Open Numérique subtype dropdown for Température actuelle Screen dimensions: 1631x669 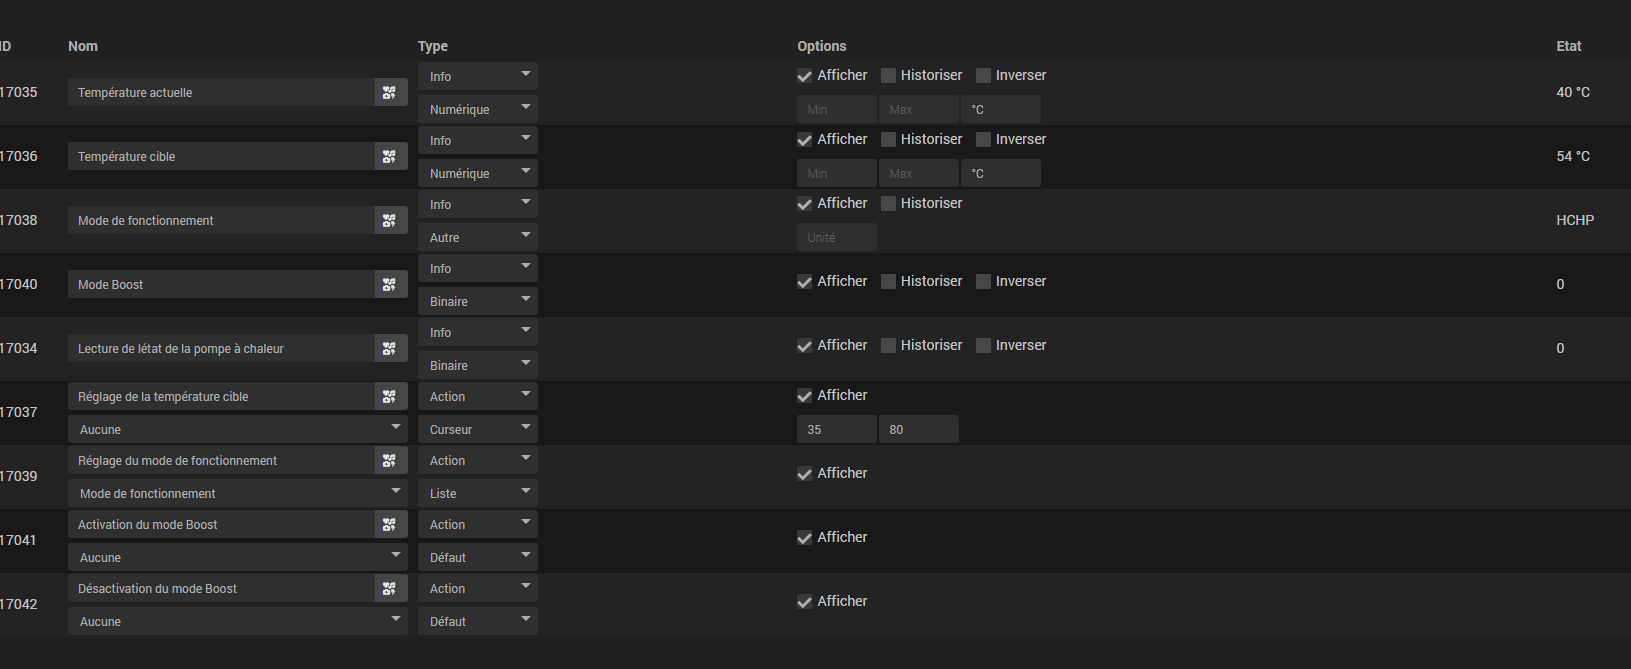click(x=477, y=109)
